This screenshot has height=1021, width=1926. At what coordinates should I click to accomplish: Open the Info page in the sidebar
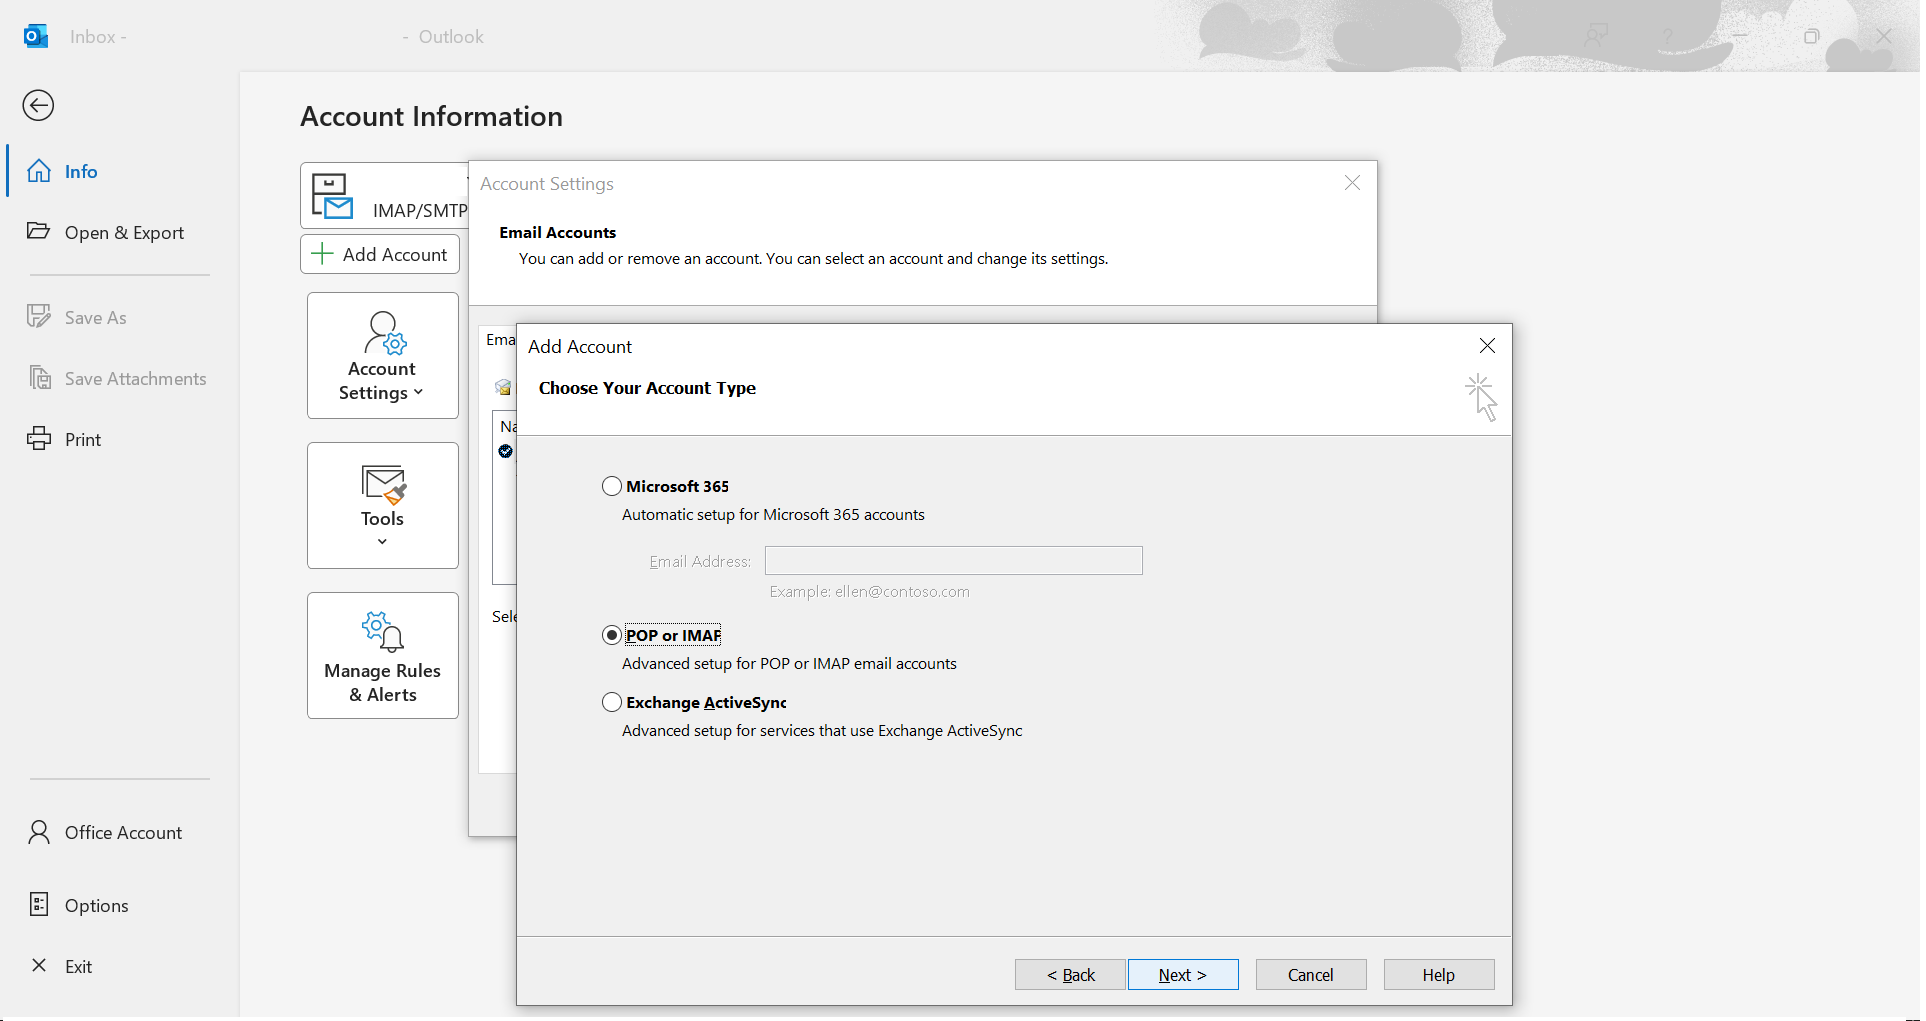[x=120, y=171]
